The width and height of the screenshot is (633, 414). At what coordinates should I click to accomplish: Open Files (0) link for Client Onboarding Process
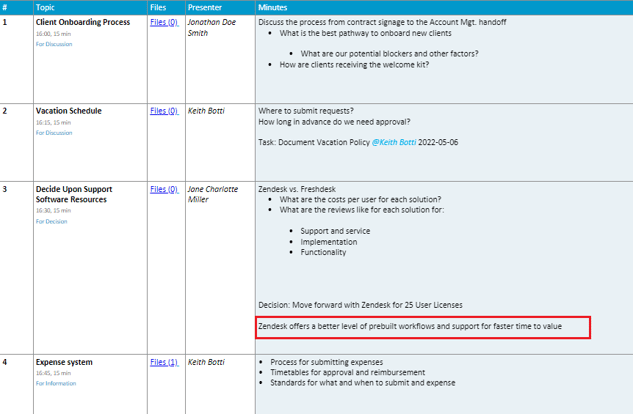pos(164,22)
